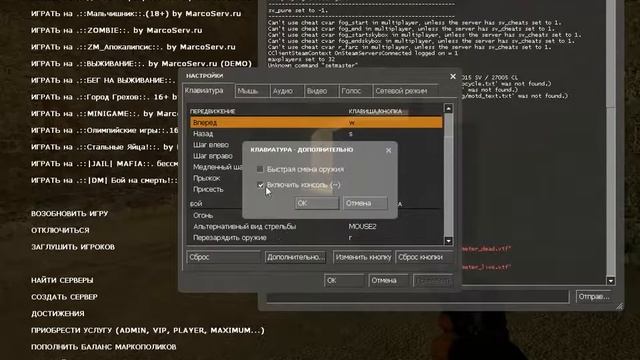Click the 'Сброс' button in settings
Viewport: 640px width, 360px height.
pyautogui.click(x=223, y=257)
